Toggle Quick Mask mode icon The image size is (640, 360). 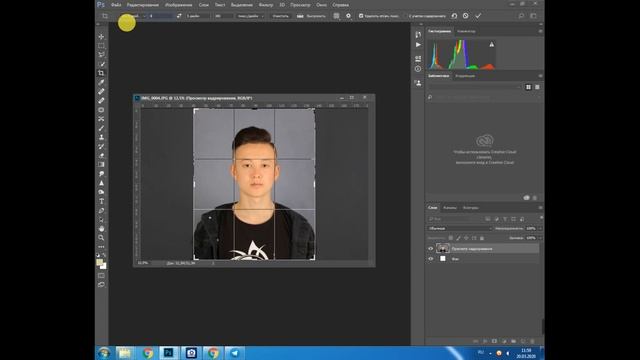[101, 276]
